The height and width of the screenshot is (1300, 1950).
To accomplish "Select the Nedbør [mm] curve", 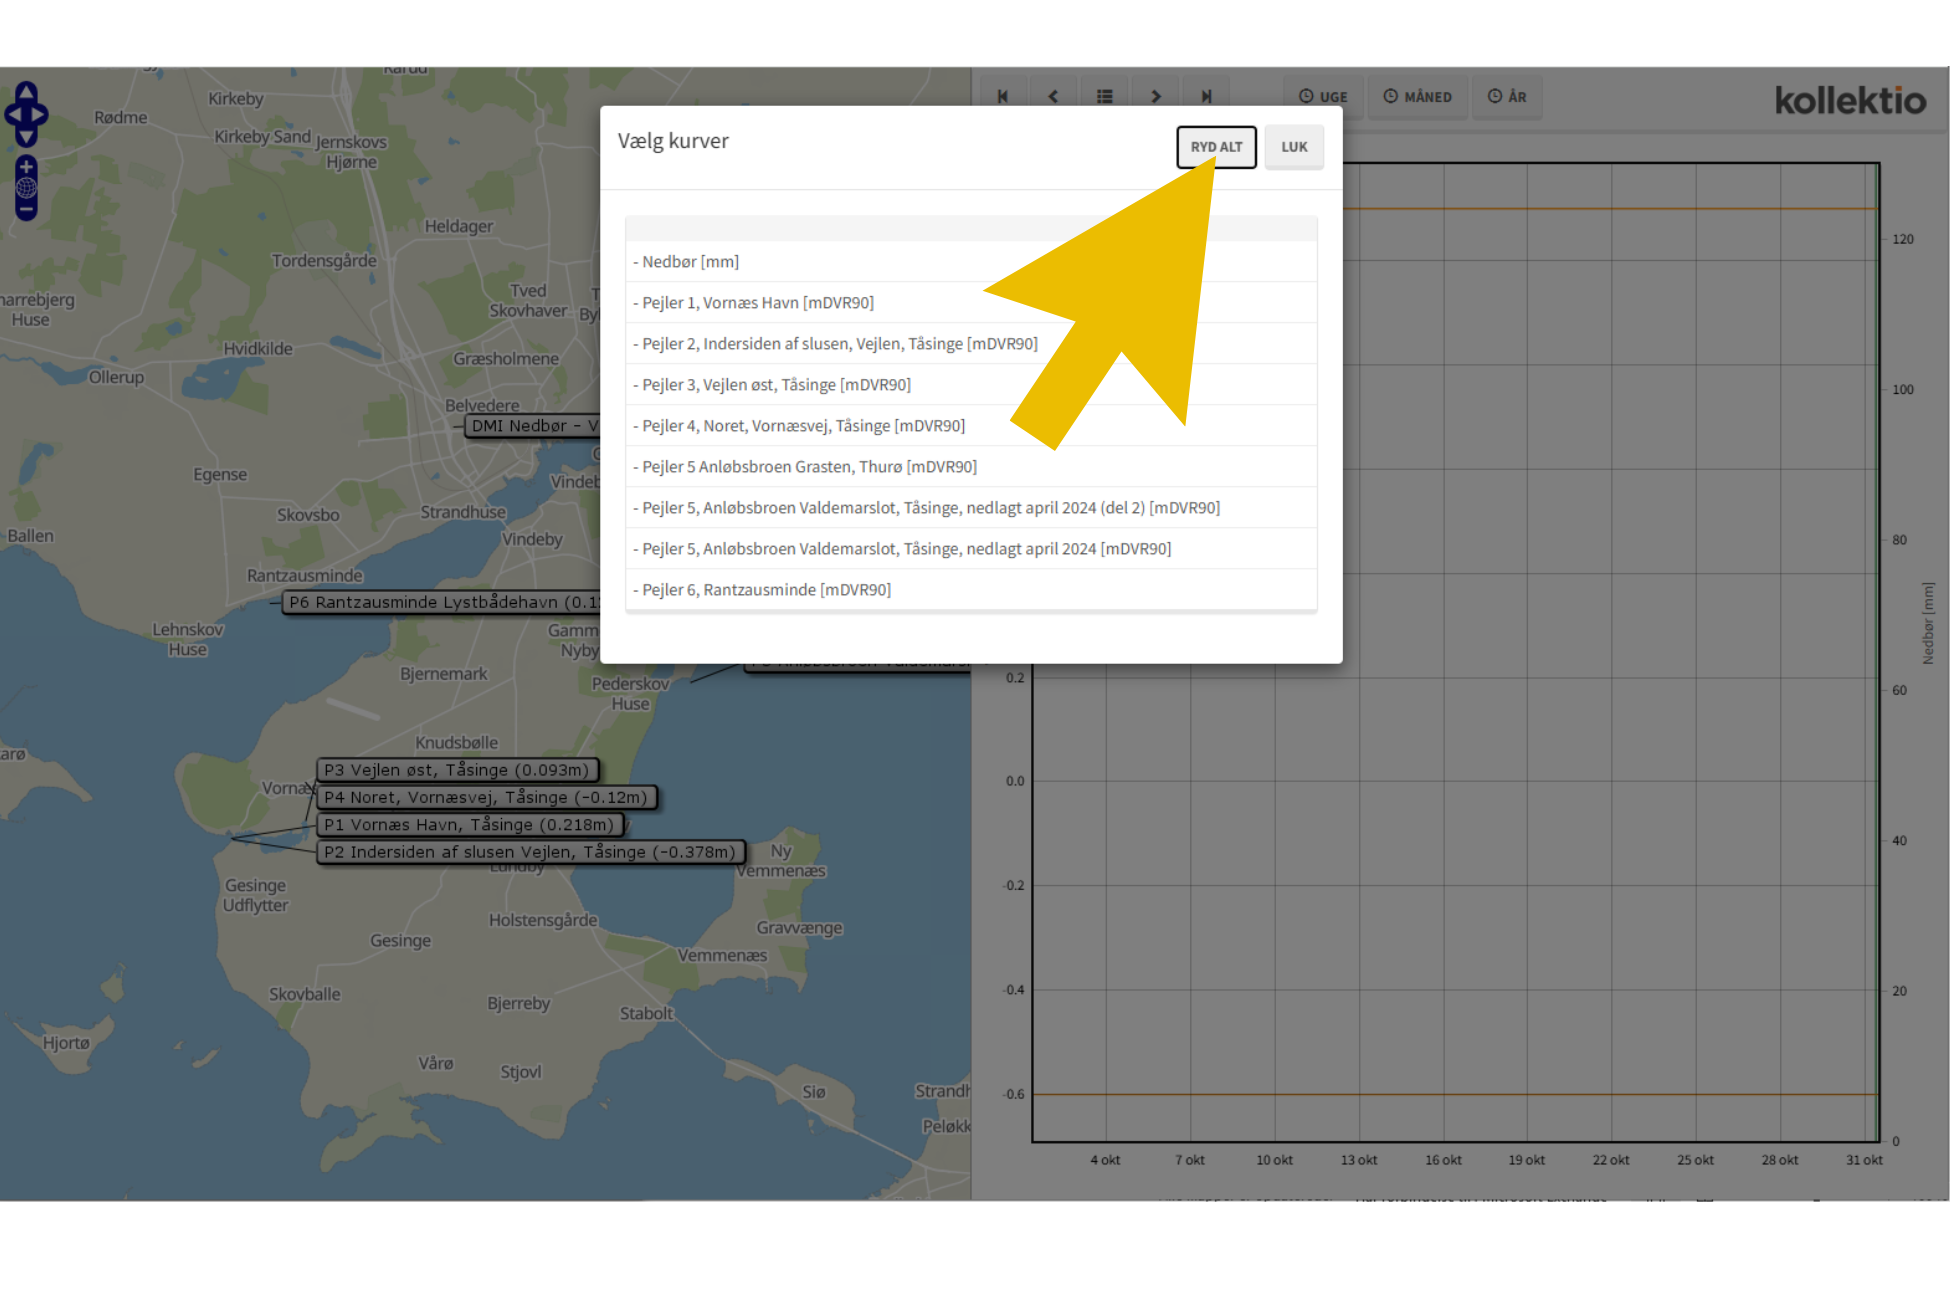I will [690, 262].
